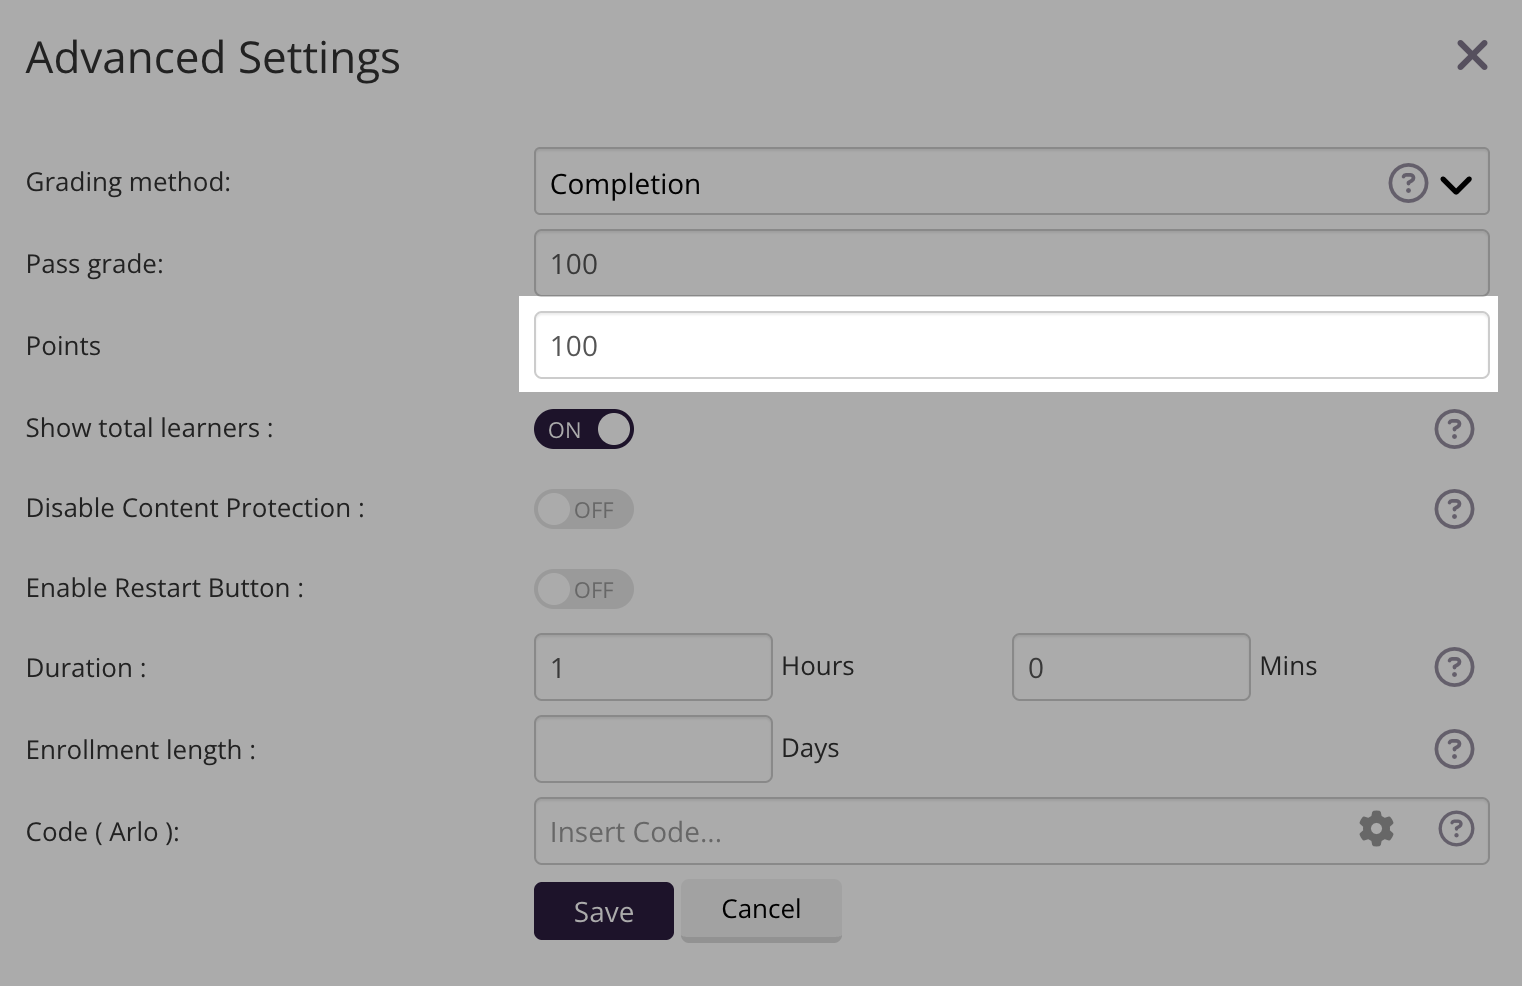This screenshot has height=986, width=1522.
Task: Toggle Enable Restart Button on
Action: (584, 589)
